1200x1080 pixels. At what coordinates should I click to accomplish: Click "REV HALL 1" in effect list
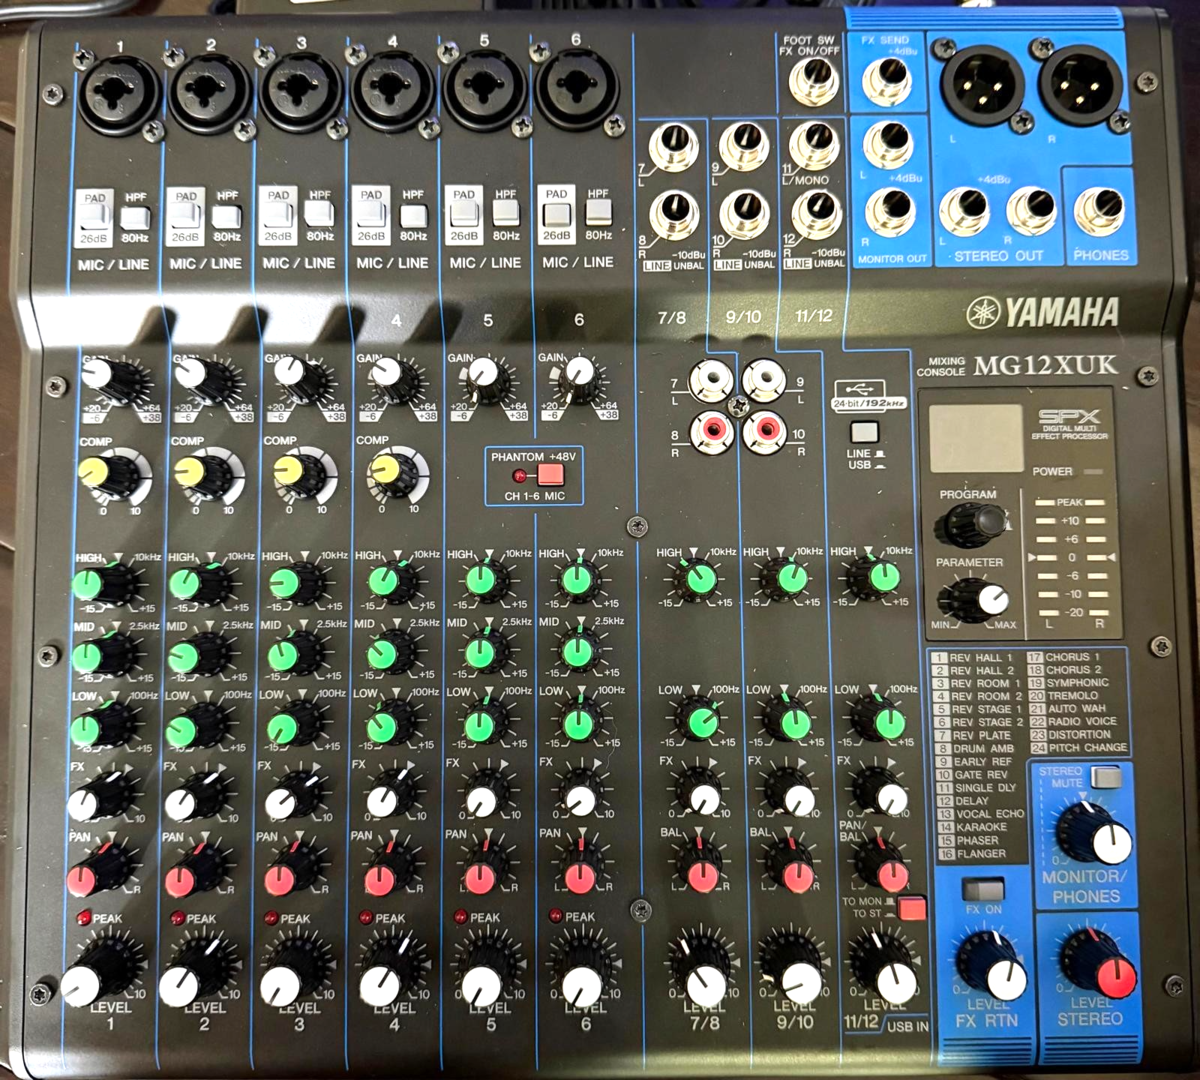click(983, 658)
